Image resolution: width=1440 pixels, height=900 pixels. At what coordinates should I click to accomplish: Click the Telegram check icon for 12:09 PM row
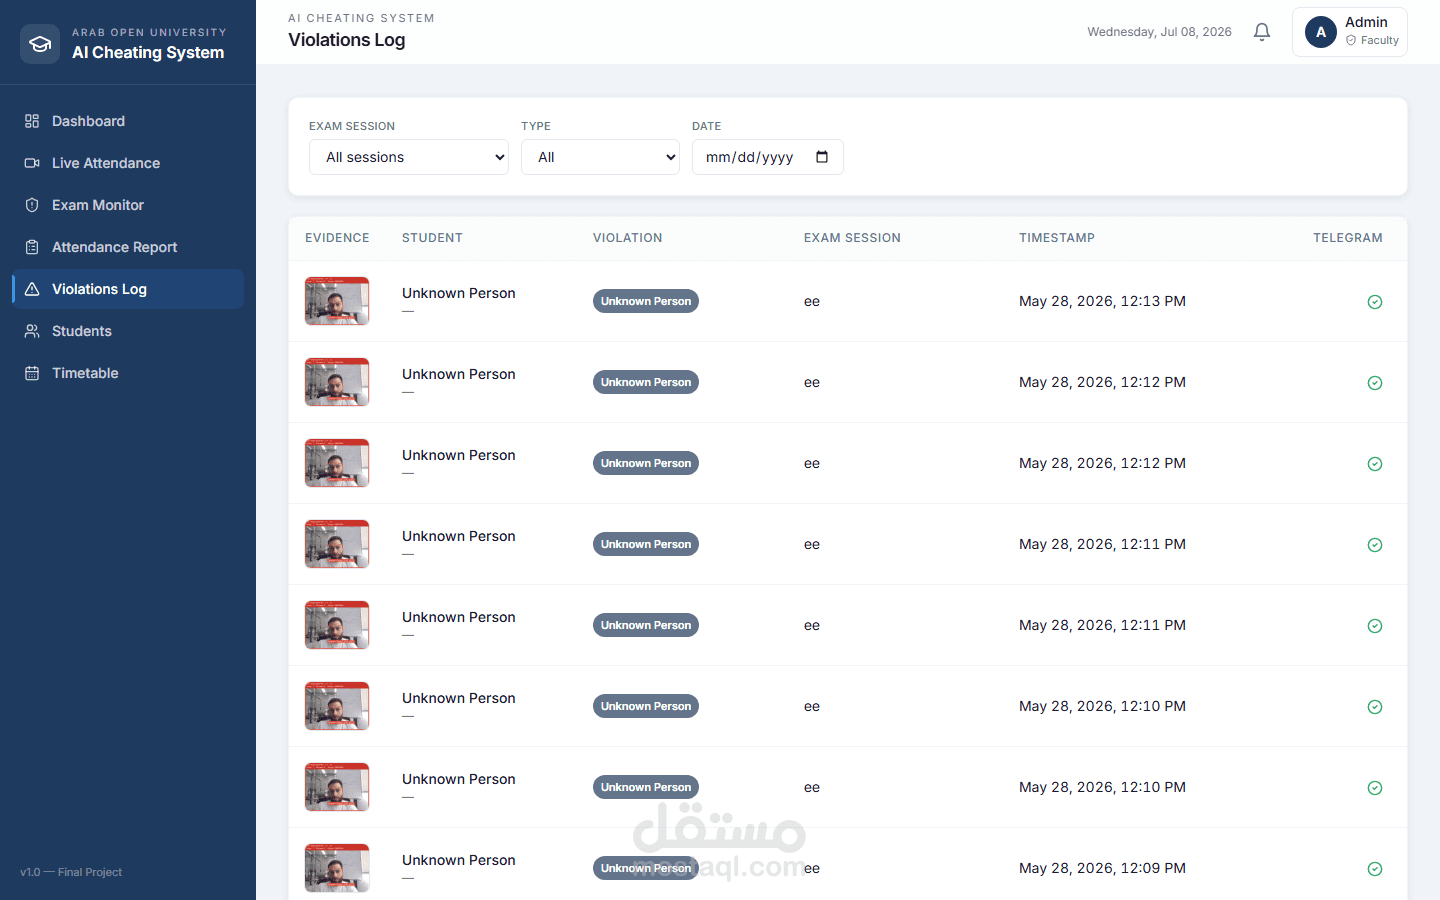tap(1375, 869)
